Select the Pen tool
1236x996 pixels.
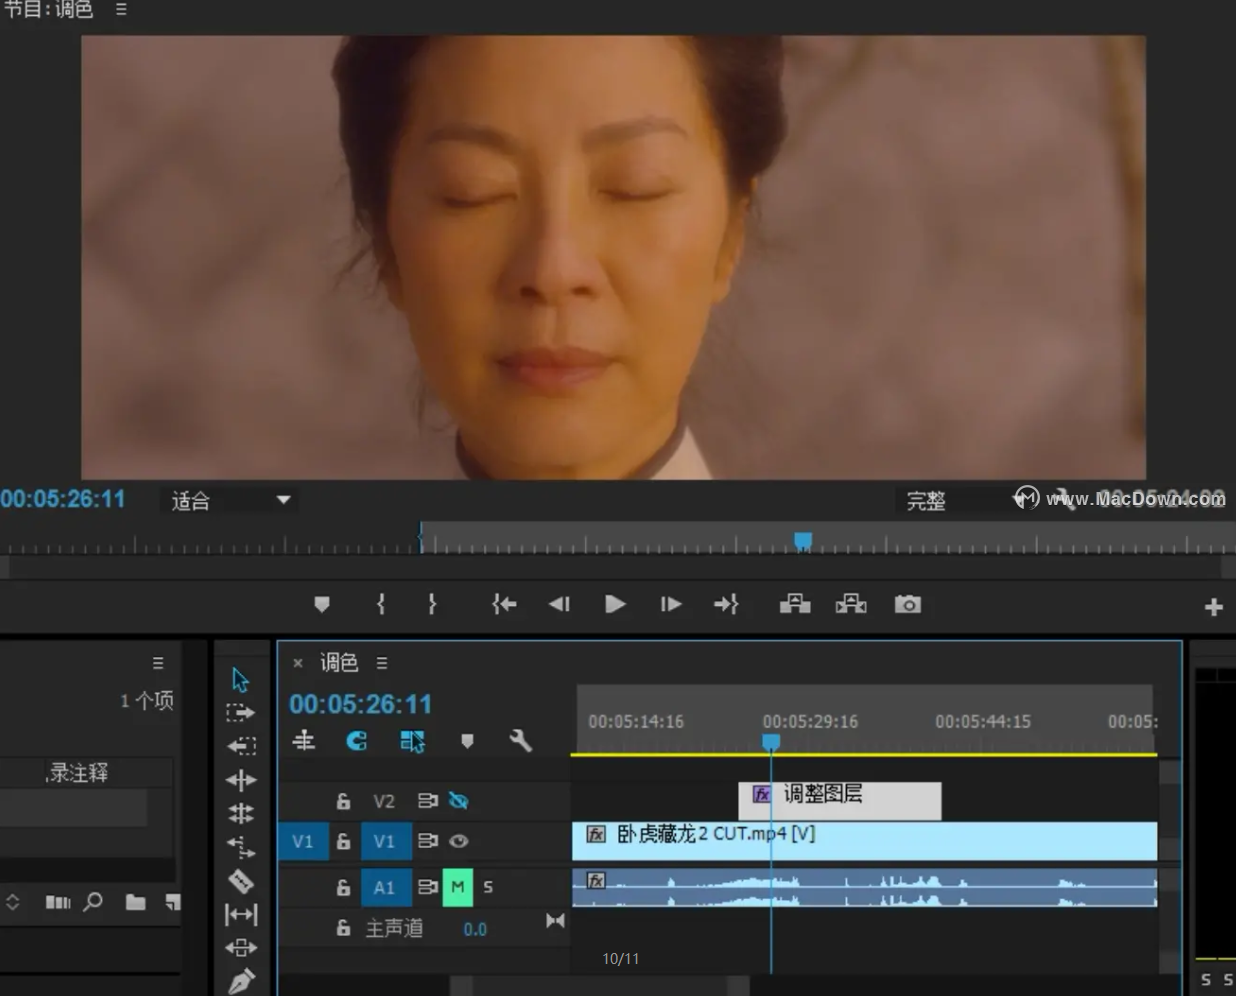click(241, 981)
